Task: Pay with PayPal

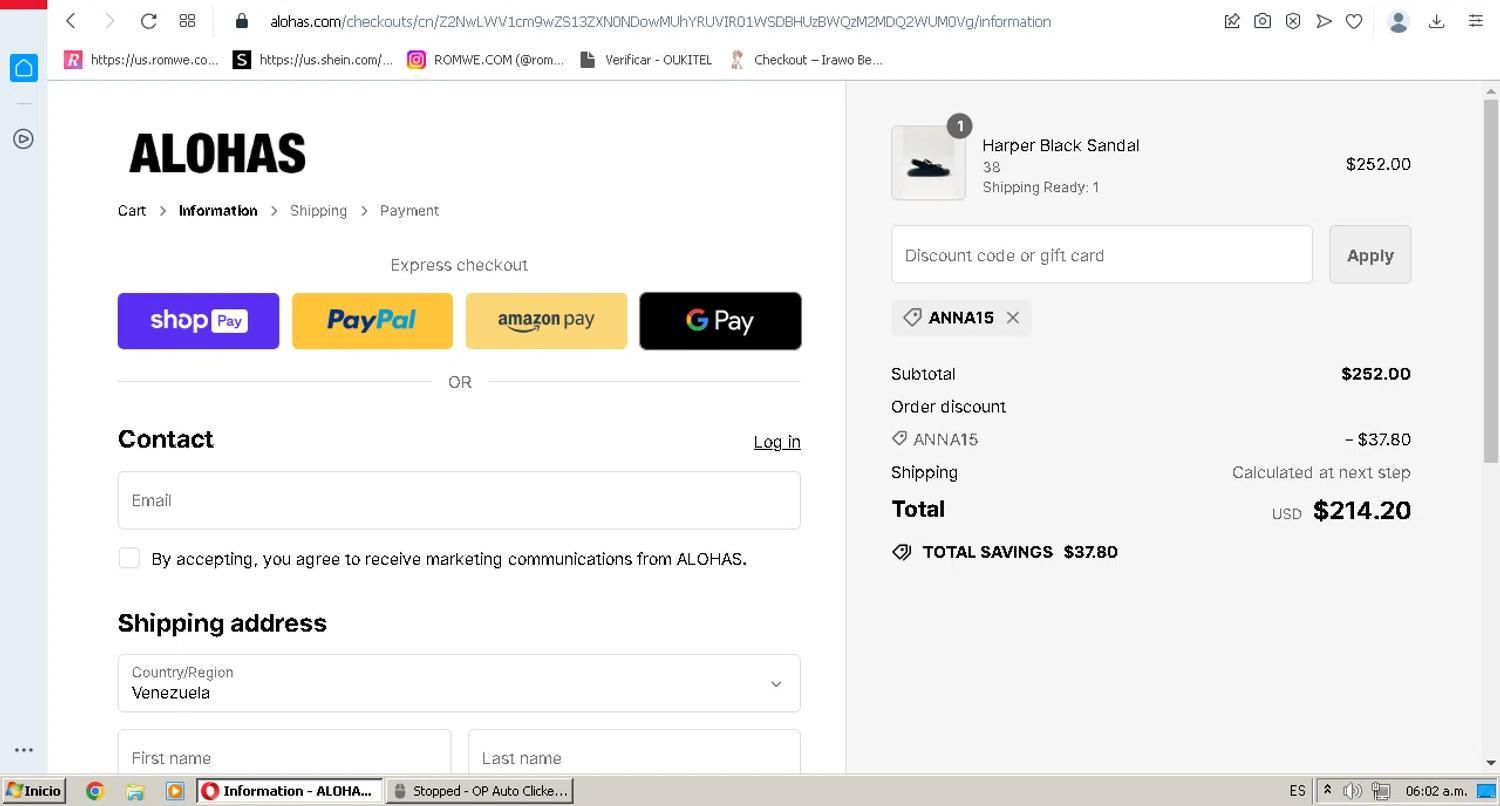Action: (x=372, y=321)
